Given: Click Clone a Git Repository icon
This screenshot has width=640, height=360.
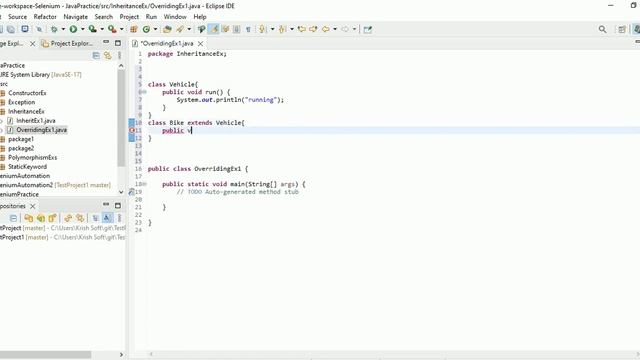Looking at the screenshot, I should (x=40, y=218).
